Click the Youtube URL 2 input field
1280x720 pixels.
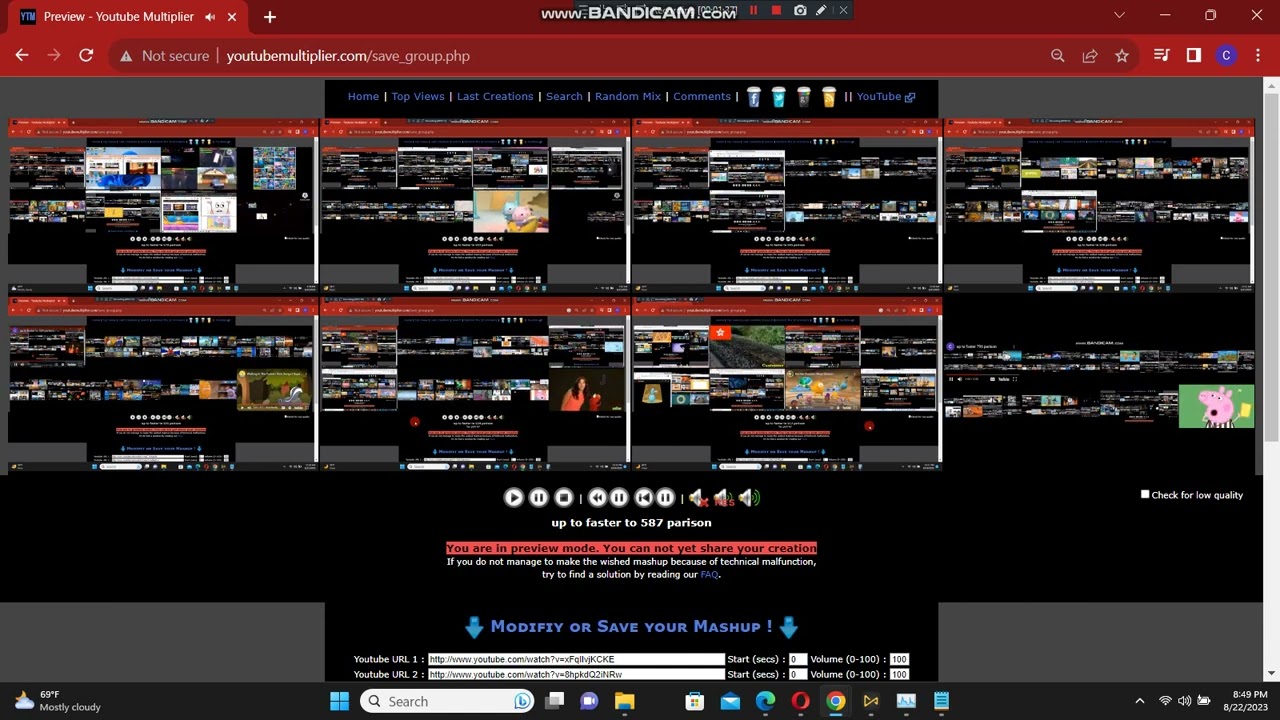pyautogui.click(x=576, y=674)
